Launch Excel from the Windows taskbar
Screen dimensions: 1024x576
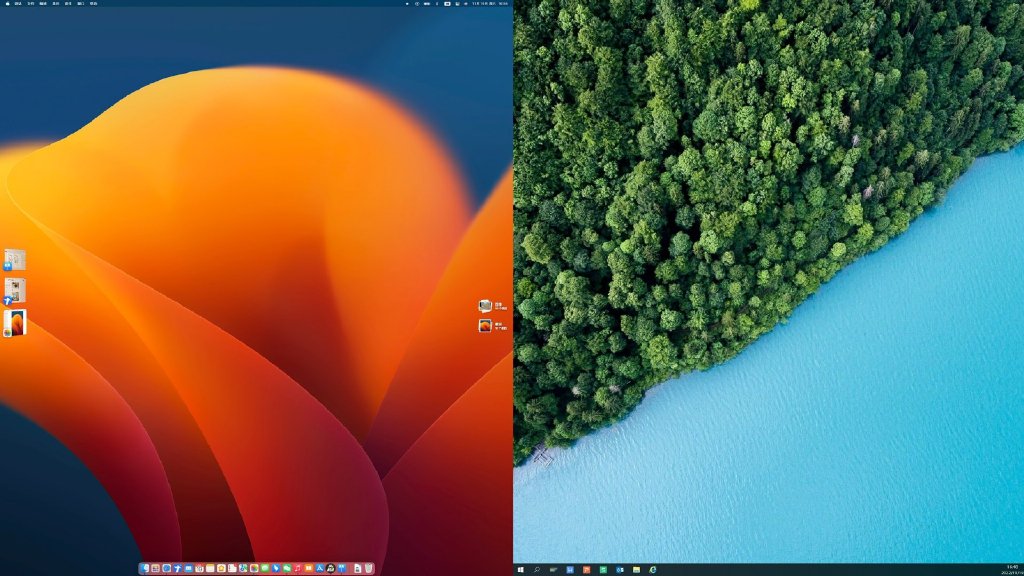pos(603,569)
